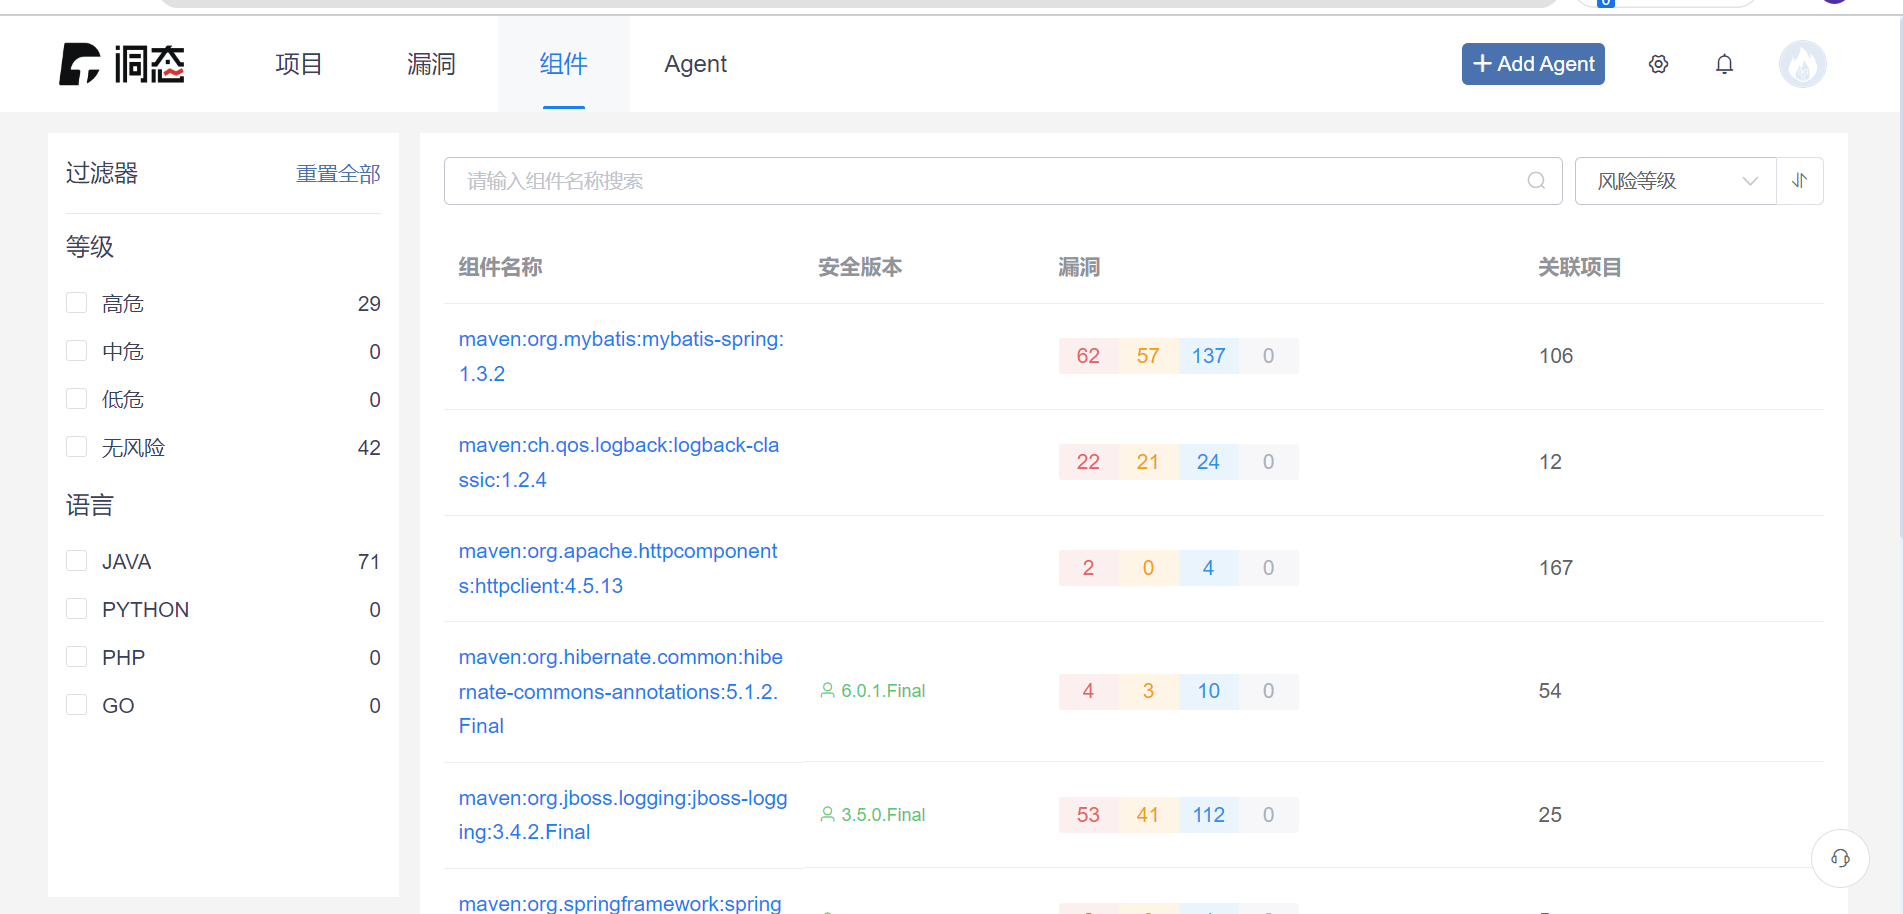Click the blue 10 count for hibernate-commons-annotations
The image size is (1903, 914).
1208,691
